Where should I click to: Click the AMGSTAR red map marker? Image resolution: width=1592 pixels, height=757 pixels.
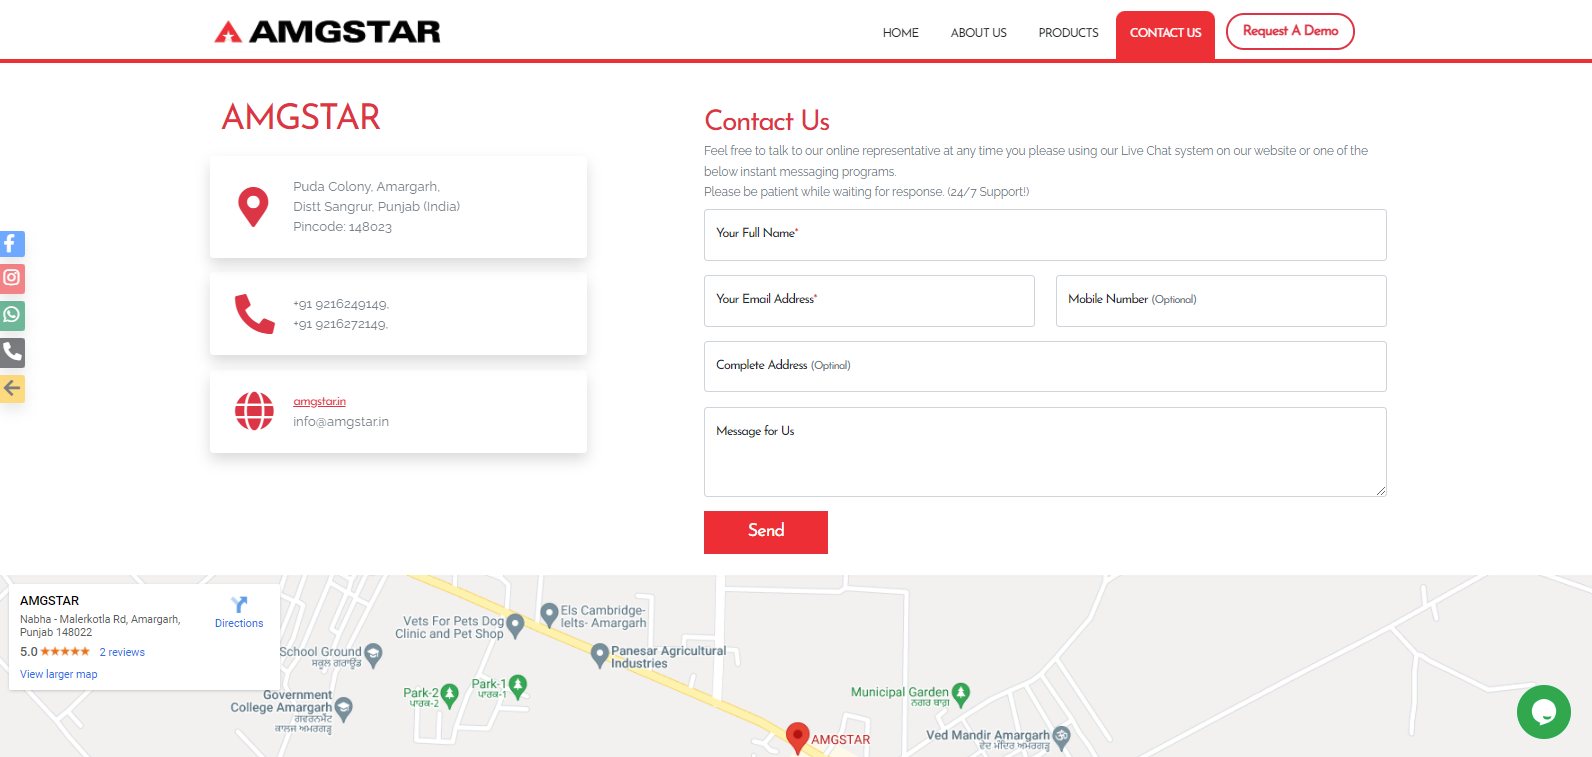point(797,737)
